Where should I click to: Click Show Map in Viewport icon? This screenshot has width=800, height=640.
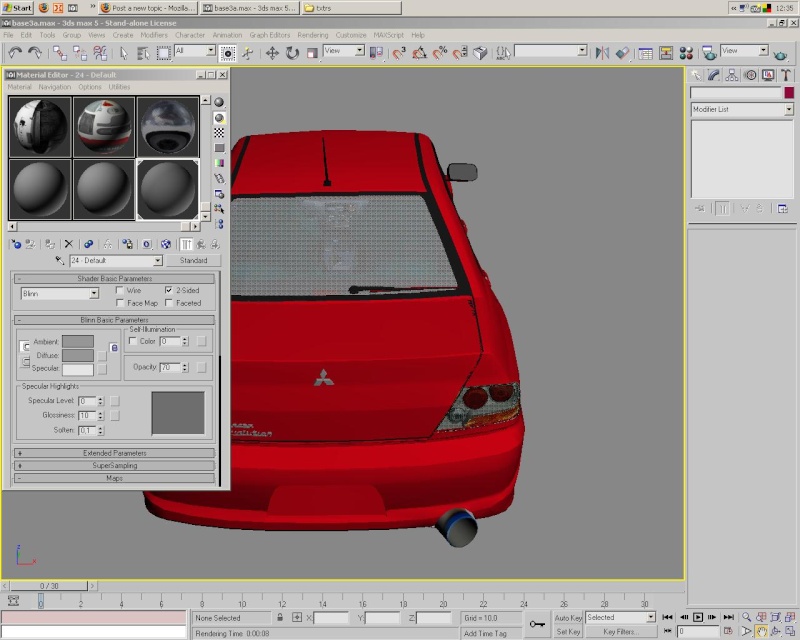(166, 244)
